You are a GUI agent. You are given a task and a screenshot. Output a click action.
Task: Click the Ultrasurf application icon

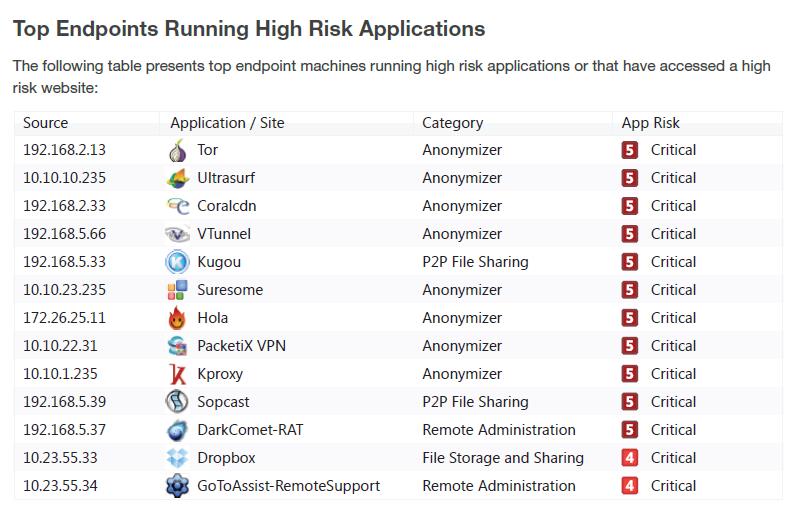[x=177, y=179]
